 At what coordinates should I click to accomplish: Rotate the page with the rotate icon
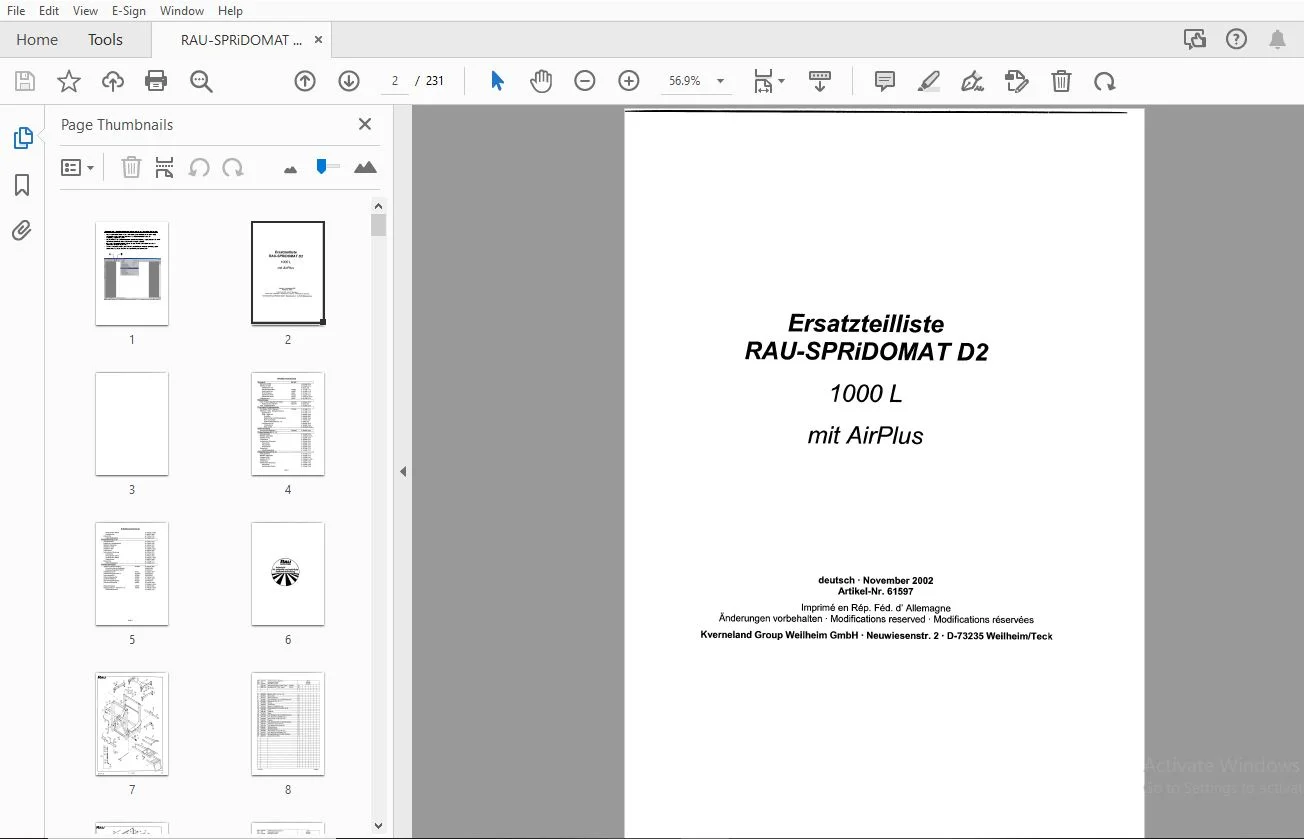pyautogui.click(x=1105, y=81)
